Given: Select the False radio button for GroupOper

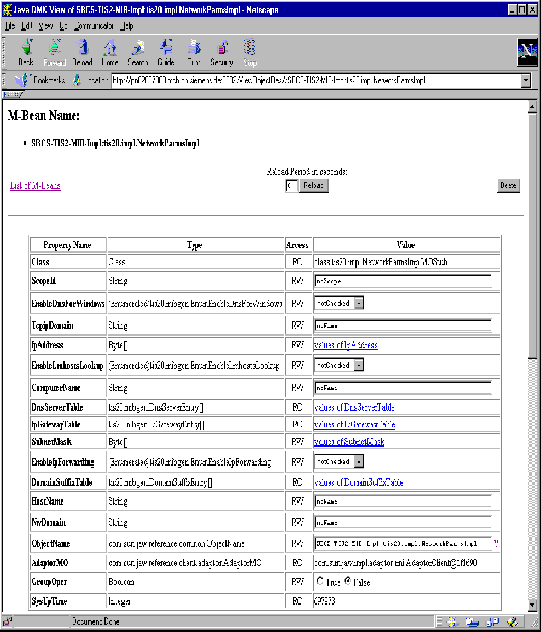Looking at the screenshot, I should (347, 581).
